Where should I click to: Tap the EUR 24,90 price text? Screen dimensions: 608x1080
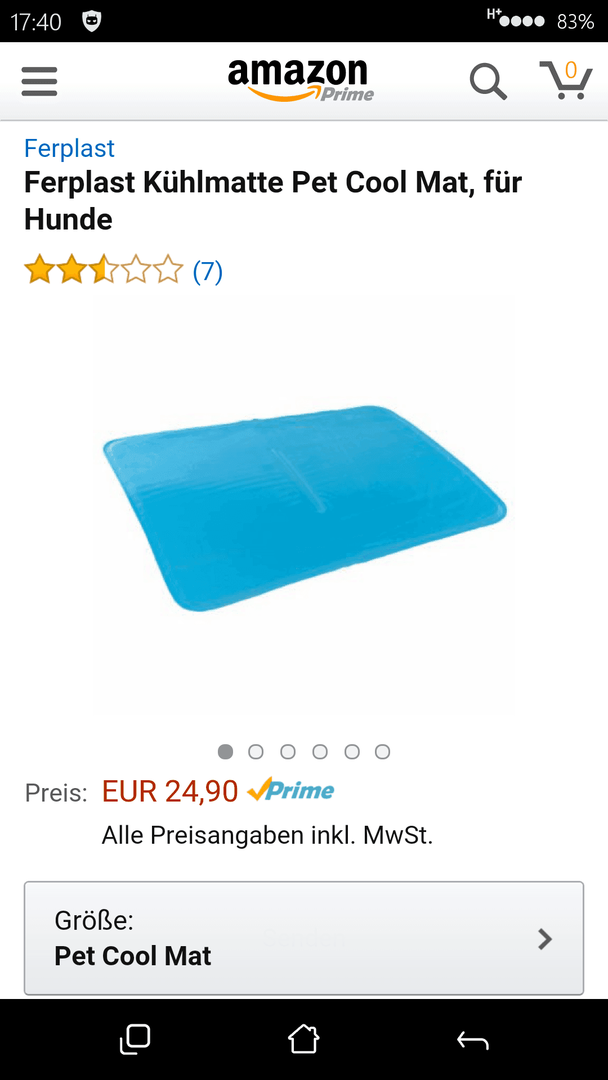(x=170, y=791)
